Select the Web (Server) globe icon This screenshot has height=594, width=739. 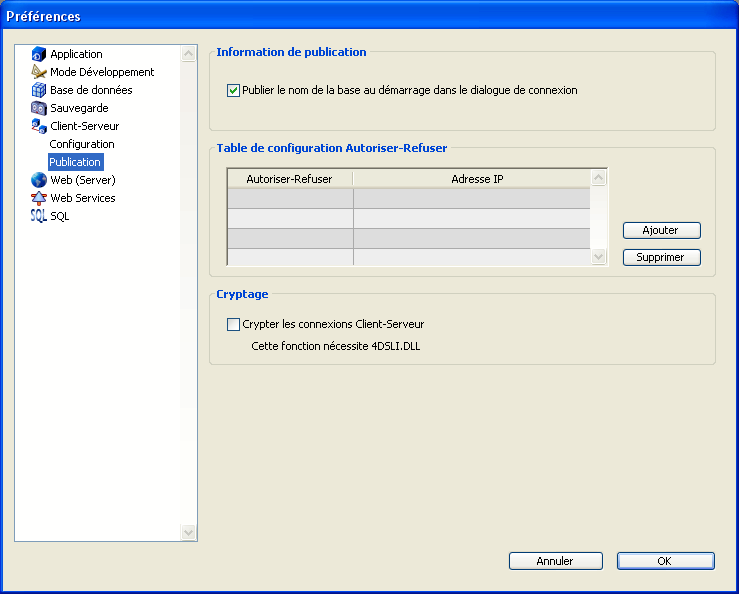(x=39, y=180)
